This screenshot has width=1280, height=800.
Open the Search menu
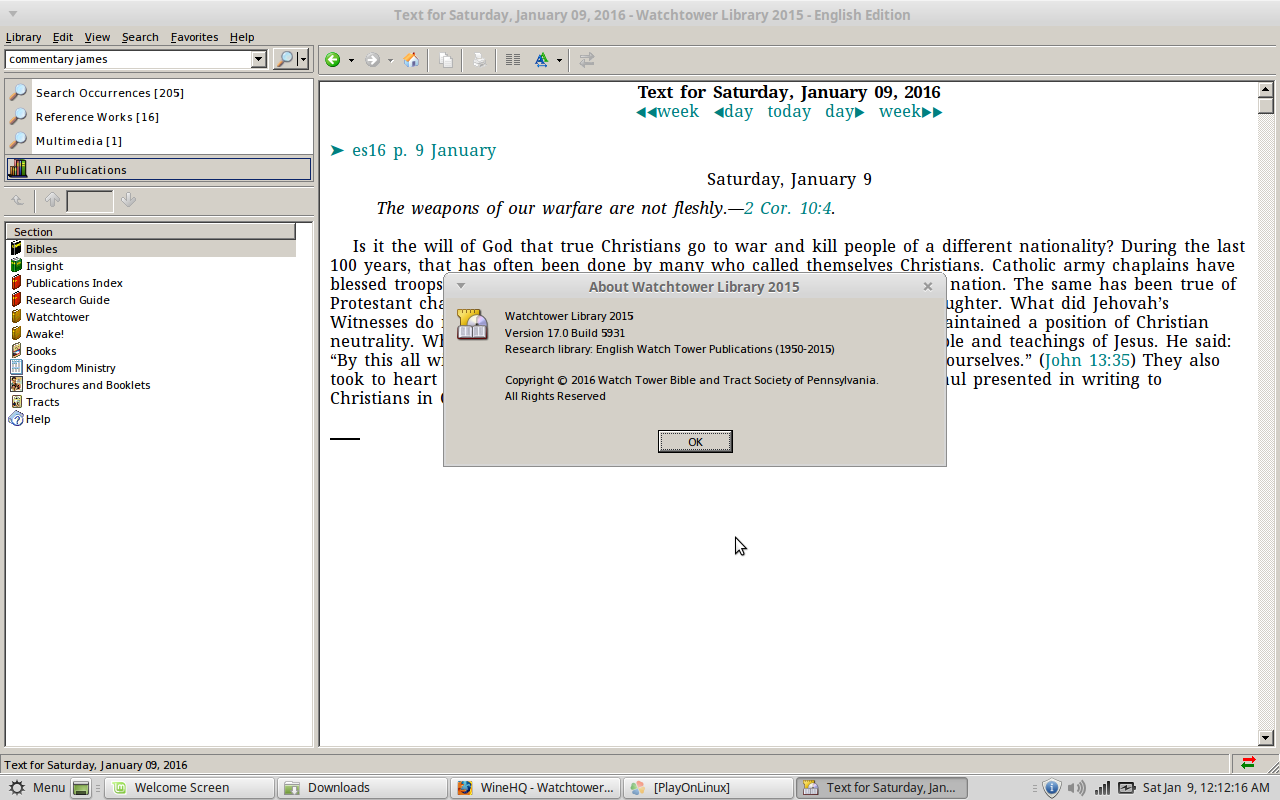coord(140,37)
